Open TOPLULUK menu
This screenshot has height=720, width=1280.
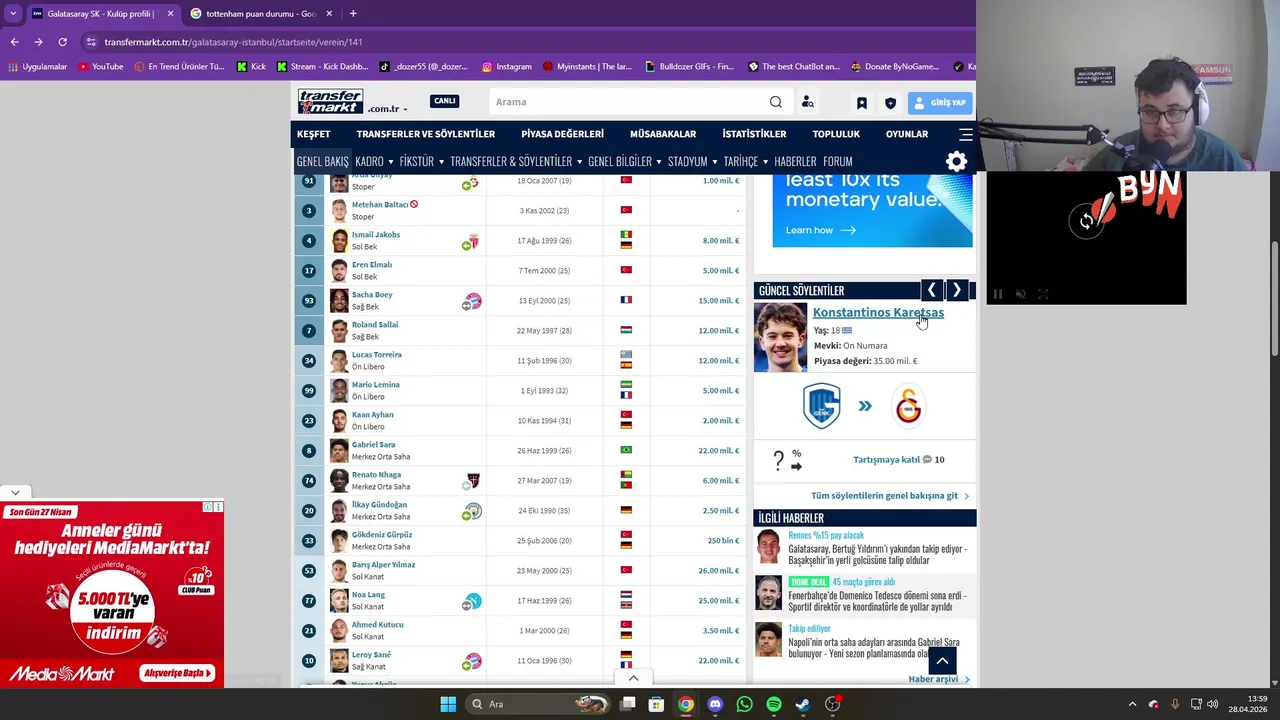tap(836, 134)
